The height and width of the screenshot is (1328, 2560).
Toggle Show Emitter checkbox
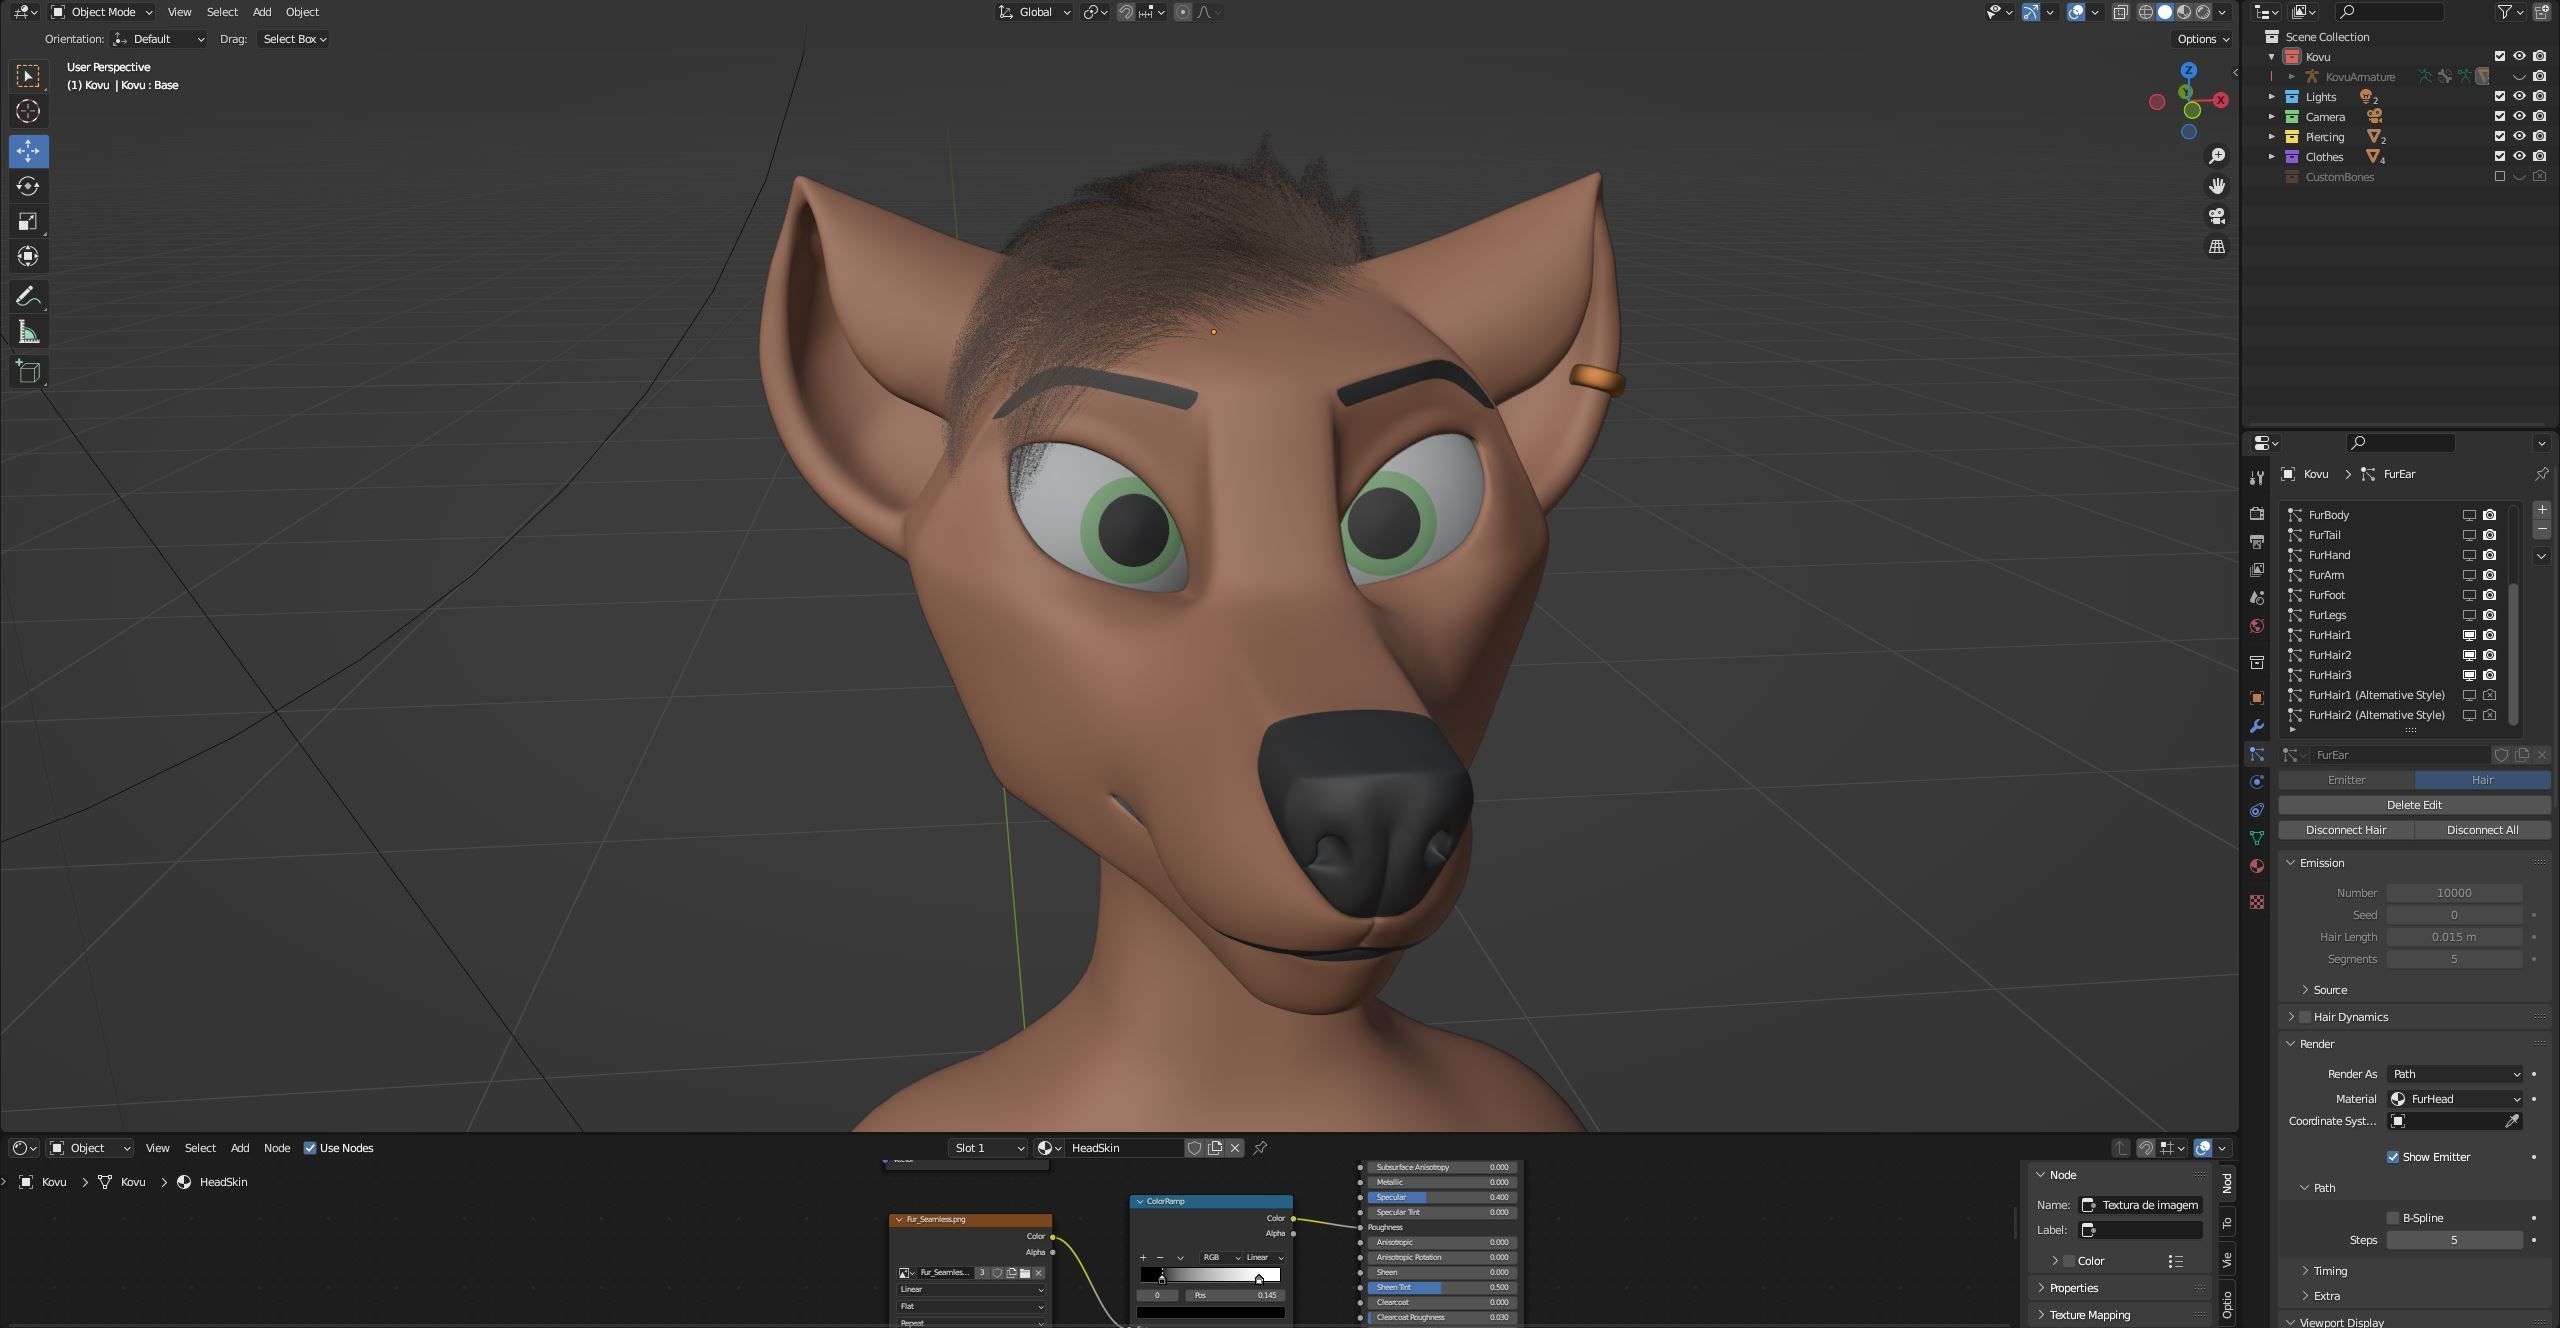click(x=2392, y=1157)
